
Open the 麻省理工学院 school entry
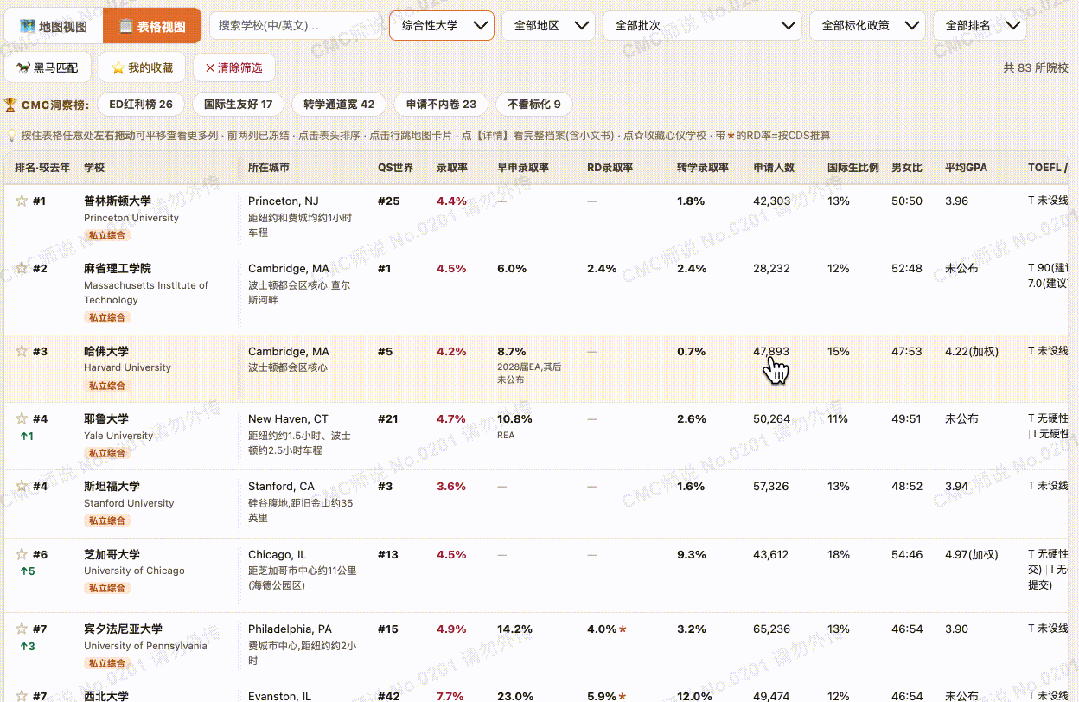pyautogui.click(x=117, y=268)
